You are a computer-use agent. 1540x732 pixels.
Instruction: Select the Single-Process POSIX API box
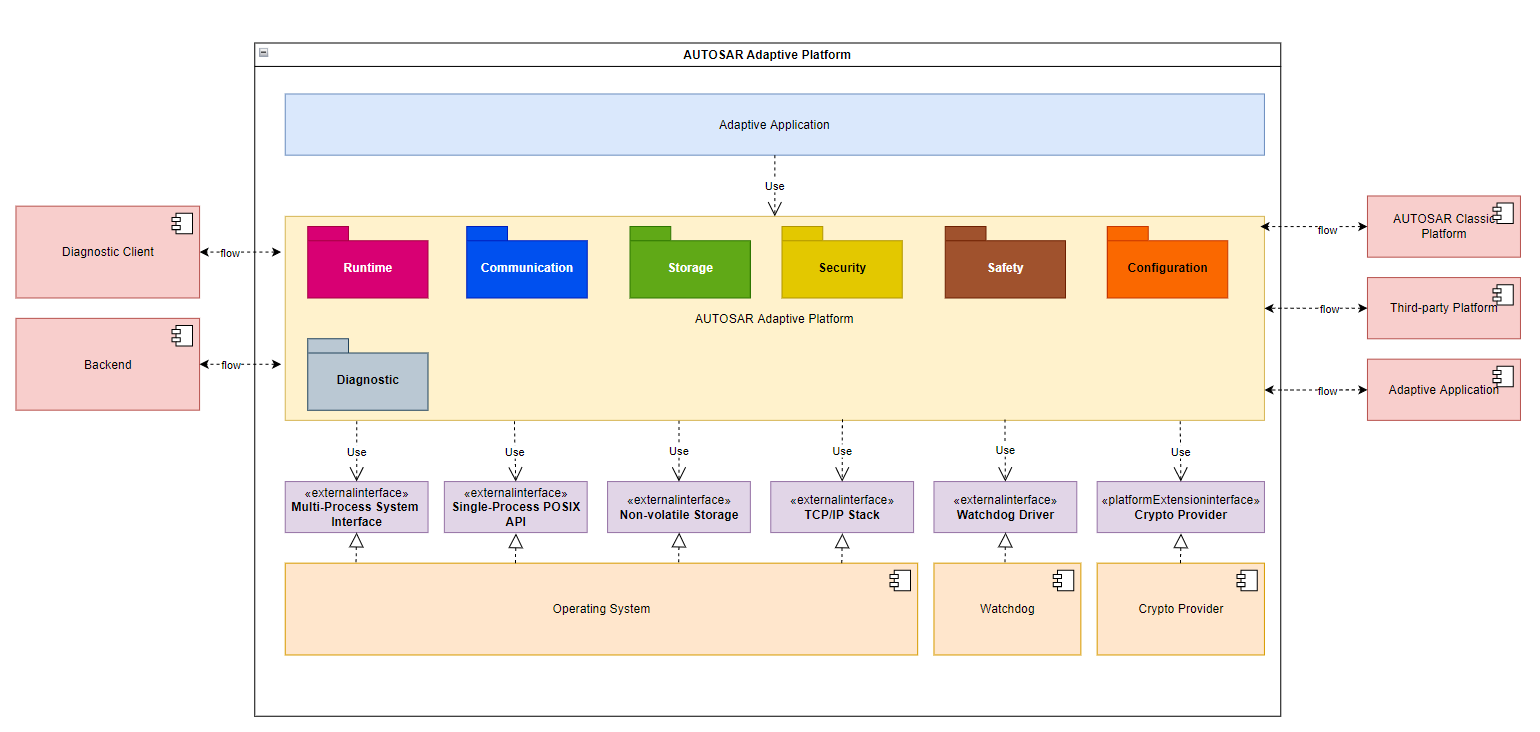[515, 507]
